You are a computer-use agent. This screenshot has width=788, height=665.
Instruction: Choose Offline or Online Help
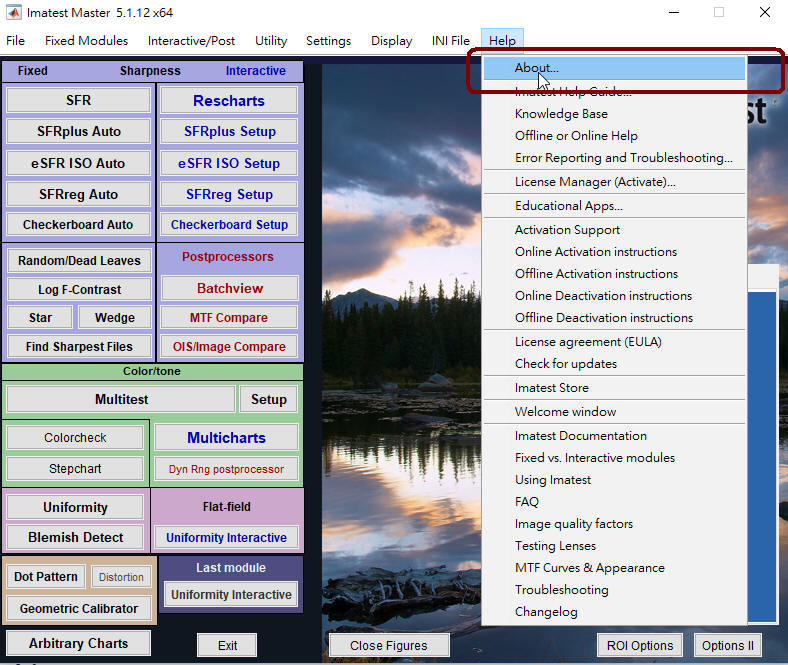[x=614, y=136]
